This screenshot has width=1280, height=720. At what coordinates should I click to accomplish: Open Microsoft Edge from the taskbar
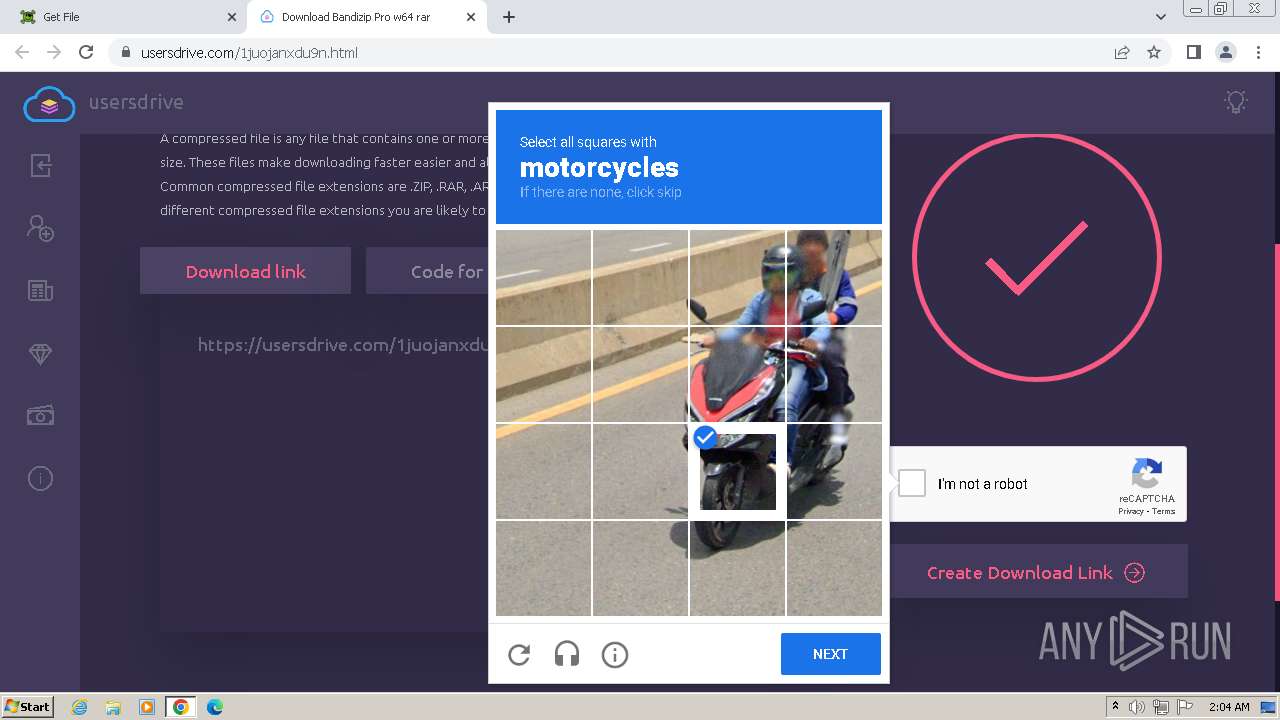point(214,707)
